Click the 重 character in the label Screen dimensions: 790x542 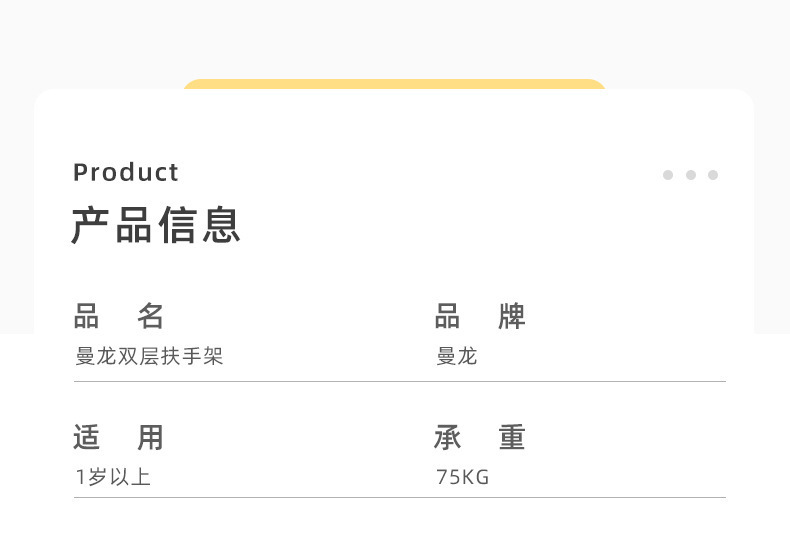[512, 437]
